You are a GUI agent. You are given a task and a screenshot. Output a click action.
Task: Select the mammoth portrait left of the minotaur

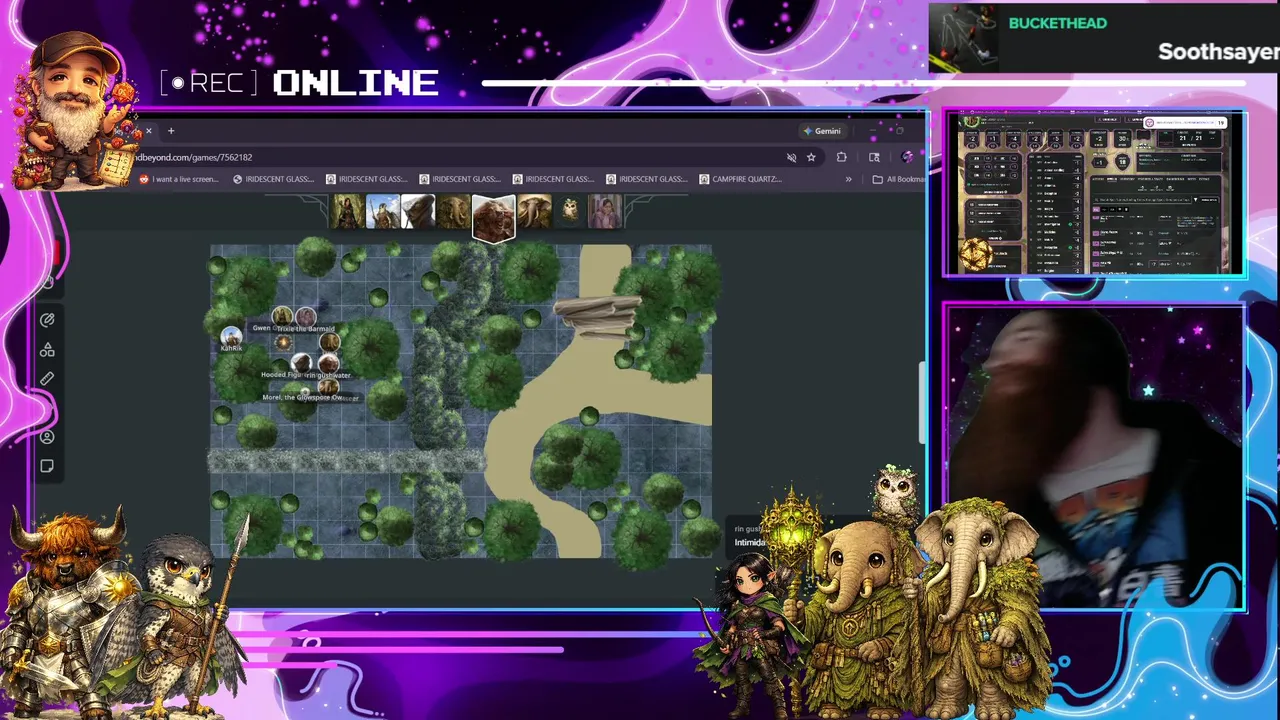coord(454,211)
